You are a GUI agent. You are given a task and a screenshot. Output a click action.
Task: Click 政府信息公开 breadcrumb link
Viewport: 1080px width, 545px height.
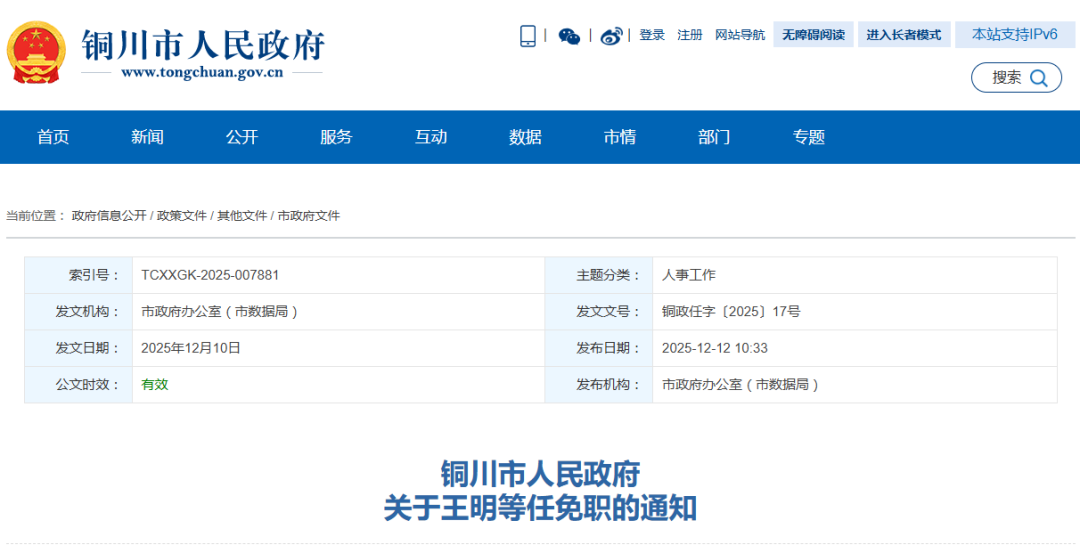tap(109, 216)
